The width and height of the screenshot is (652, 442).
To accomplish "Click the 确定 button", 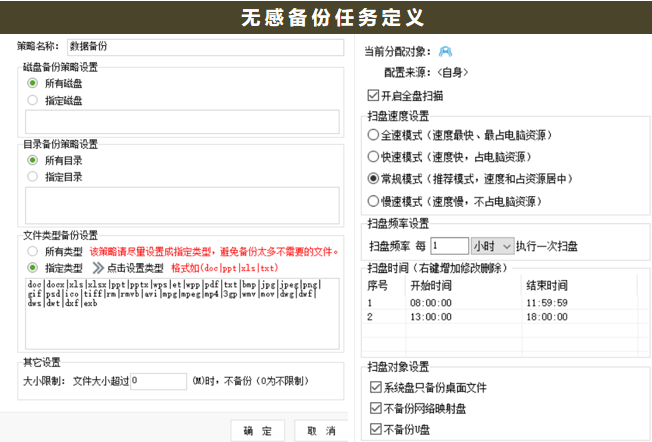I will coord(258,431).
